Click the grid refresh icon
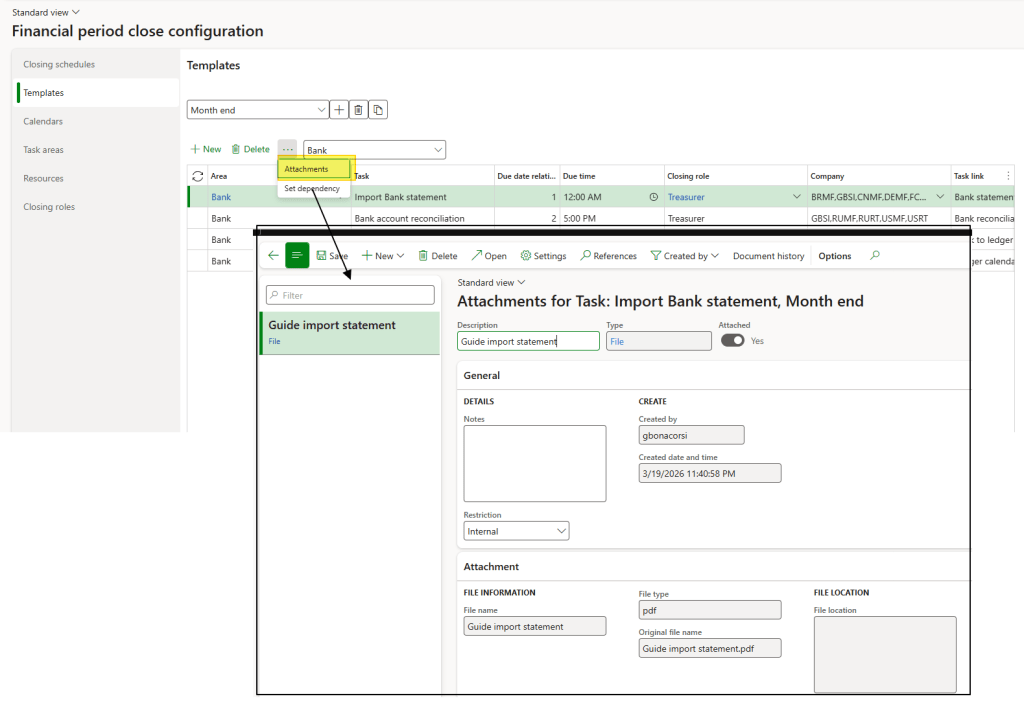Screen dimensions: 1024x714 point(197,176)
